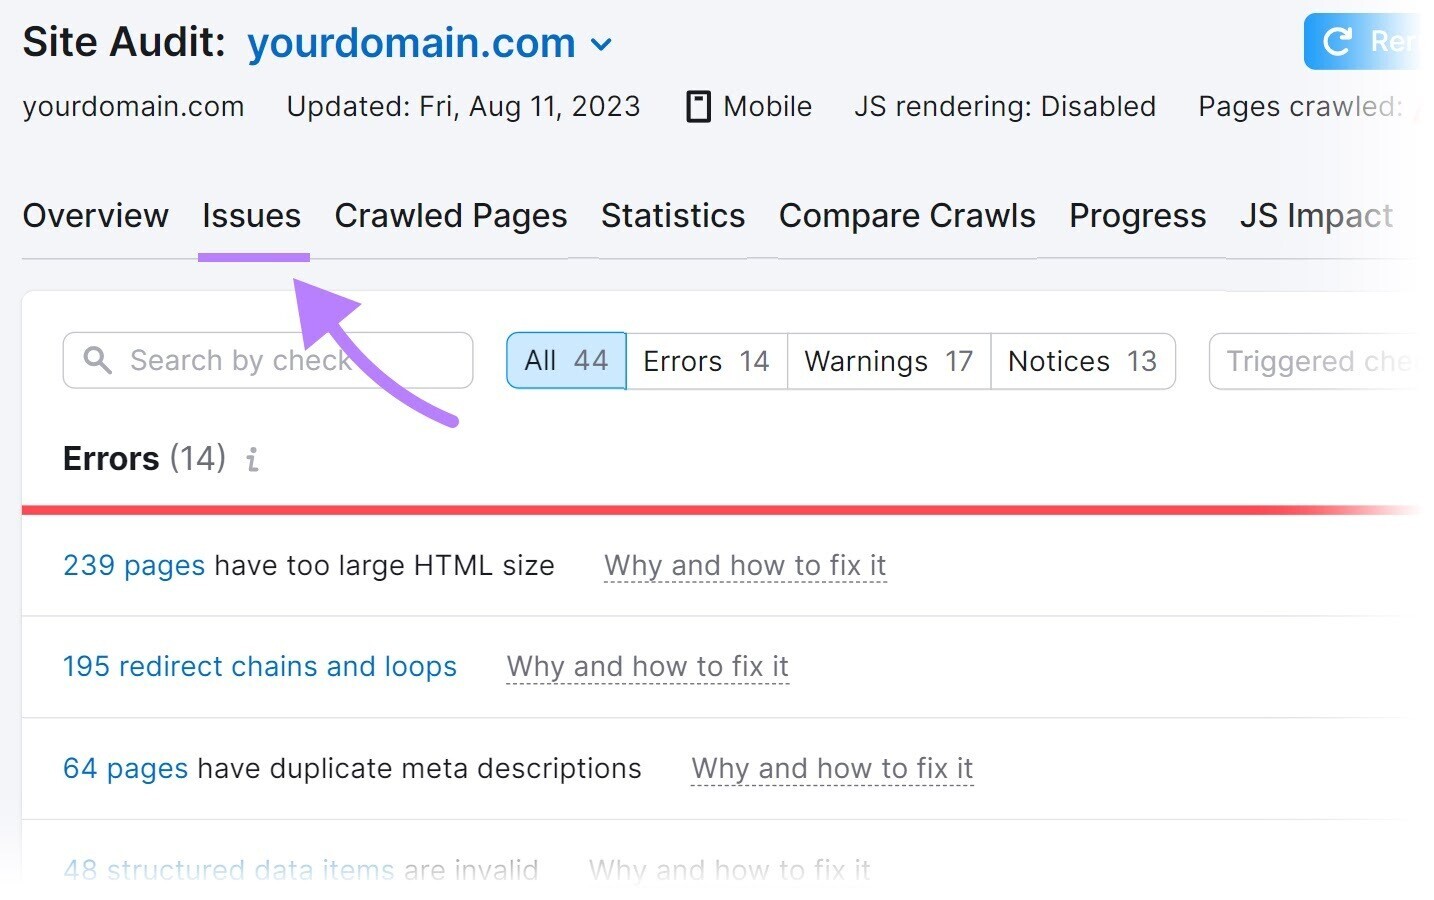Enable the Notices 13 filter
This screenshot has height=900, width=1434.
(x=1082, y=361)
